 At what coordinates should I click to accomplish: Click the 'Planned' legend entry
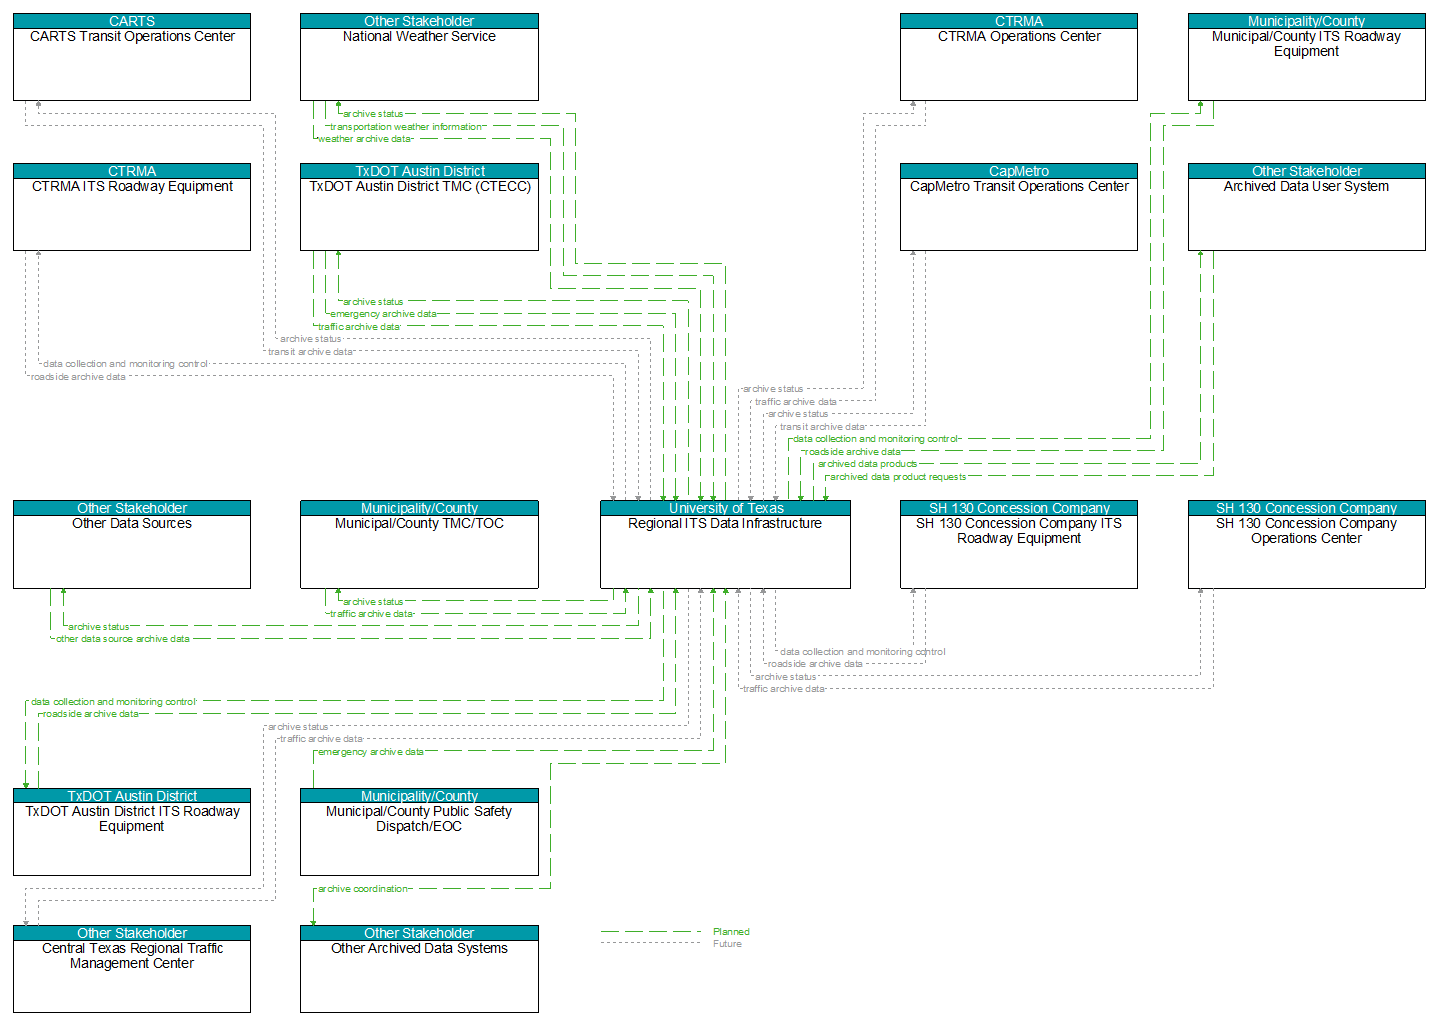pyautogui.click(x=731, y=932)
